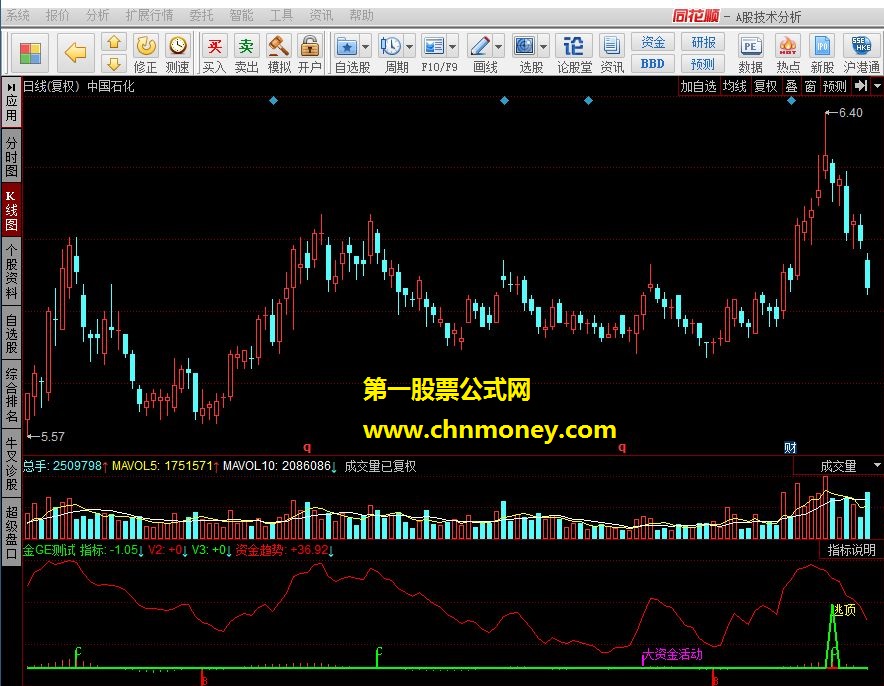Toggle the 预测 chart forecast
Image resolution: width=884 pixels, height=686 pixels.
(834, 86)
